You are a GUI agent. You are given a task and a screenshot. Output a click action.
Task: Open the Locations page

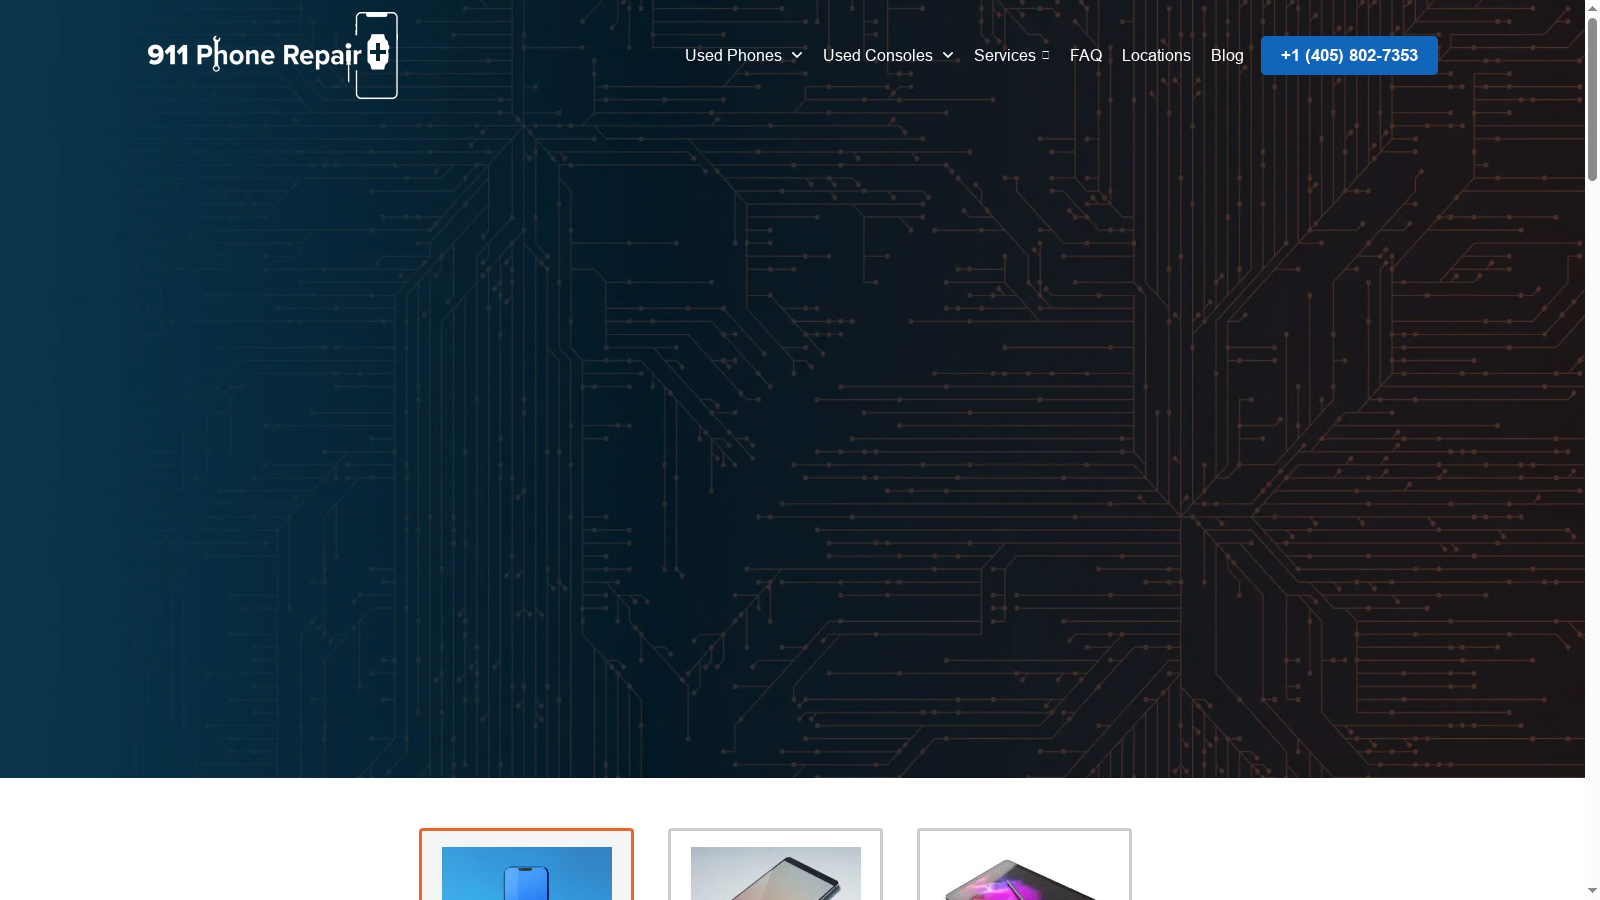pos(1156,56)
